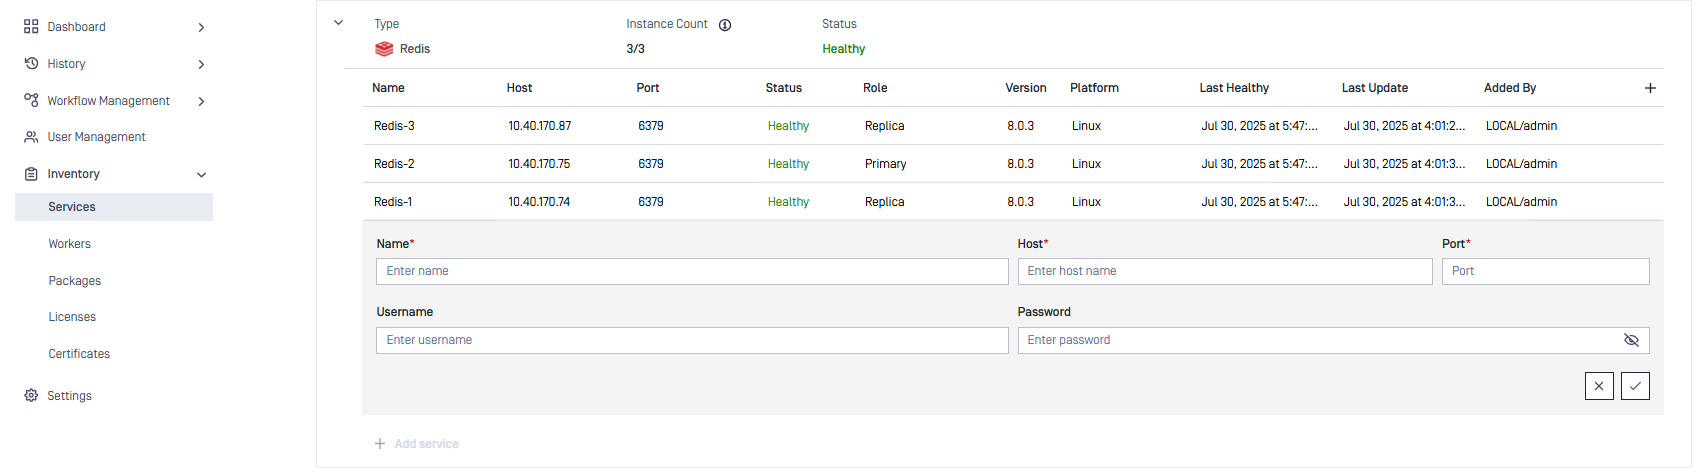Collapse the Inventory menu chevron

pyautogui.click(x=201, y=174)
